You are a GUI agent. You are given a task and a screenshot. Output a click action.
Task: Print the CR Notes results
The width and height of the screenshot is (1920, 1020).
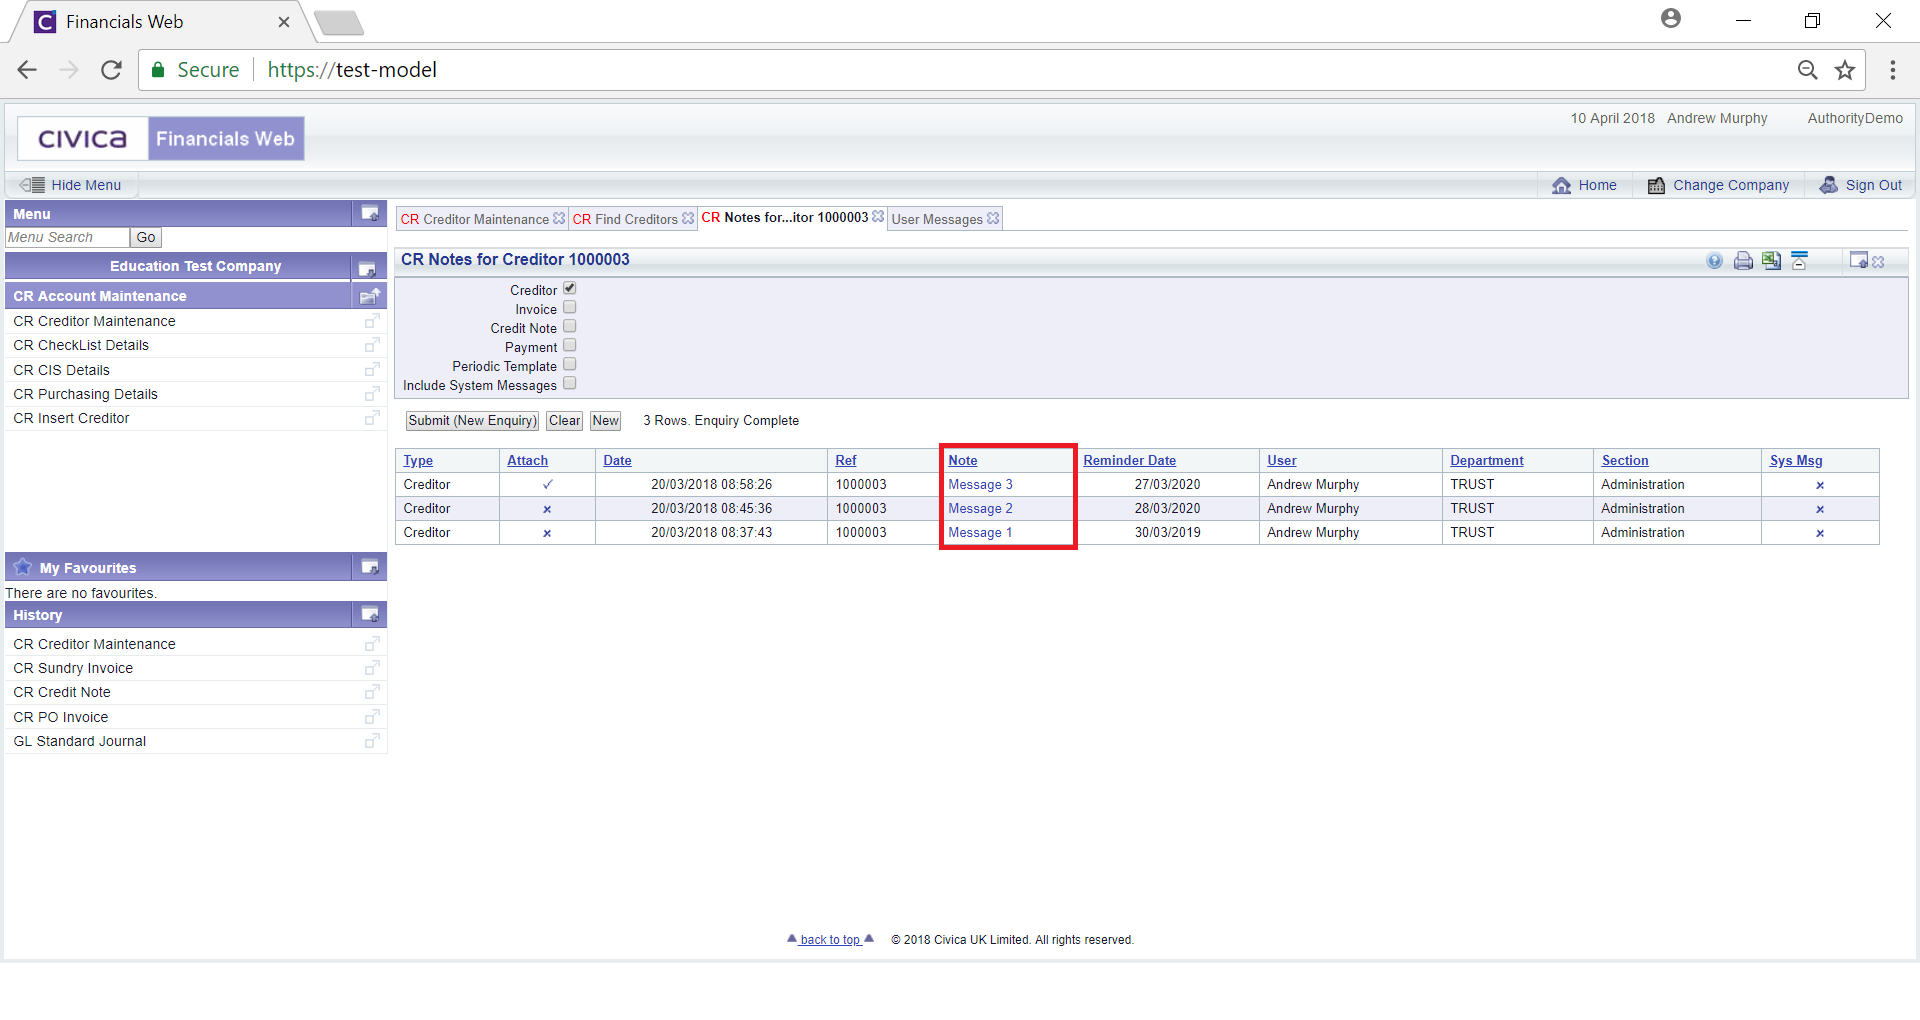tap(1743, 261)
